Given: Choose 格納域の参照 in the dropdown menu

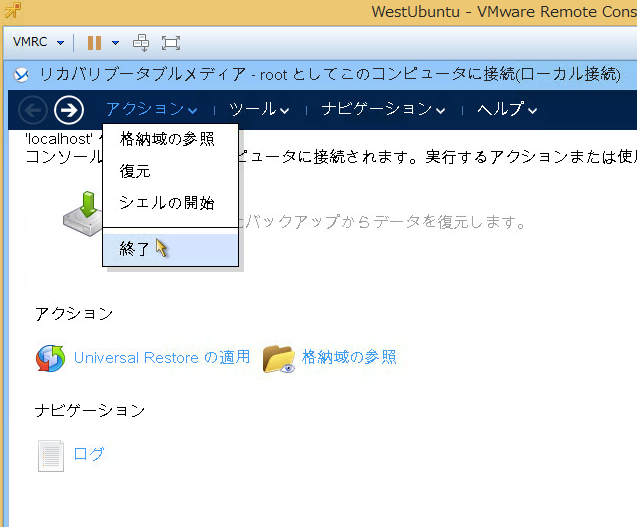Looking at the screenshot, I should click(x=166, y=139).
